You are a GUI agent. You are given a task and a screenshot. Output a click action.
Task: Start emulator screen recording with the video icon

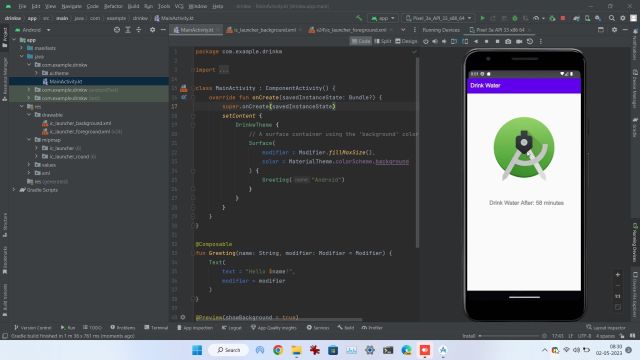(x=519, y=41)
